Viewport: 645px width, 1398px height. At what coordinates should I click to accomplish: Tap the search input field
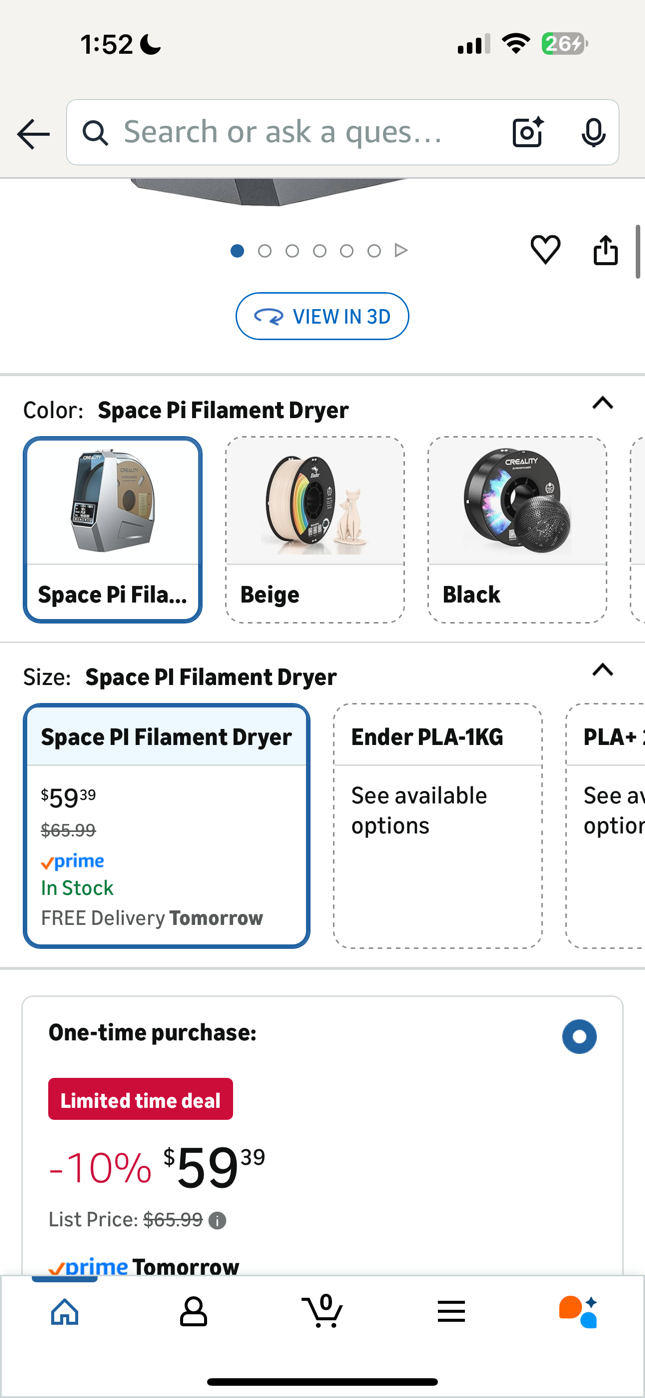[300, 131]
